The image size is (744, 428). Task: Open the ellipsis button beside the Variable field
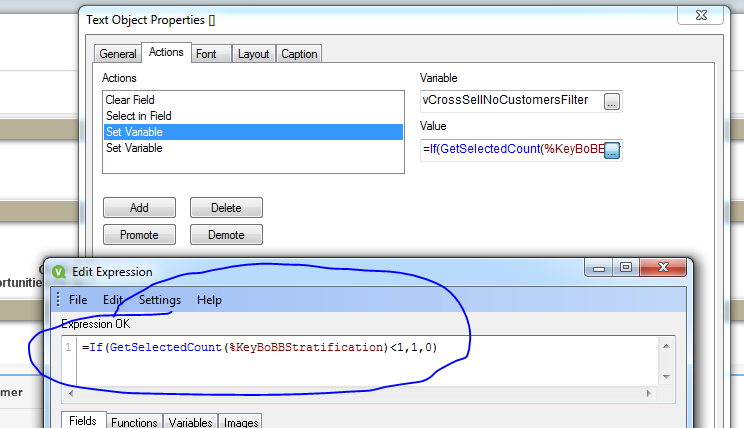coord(612,102)
